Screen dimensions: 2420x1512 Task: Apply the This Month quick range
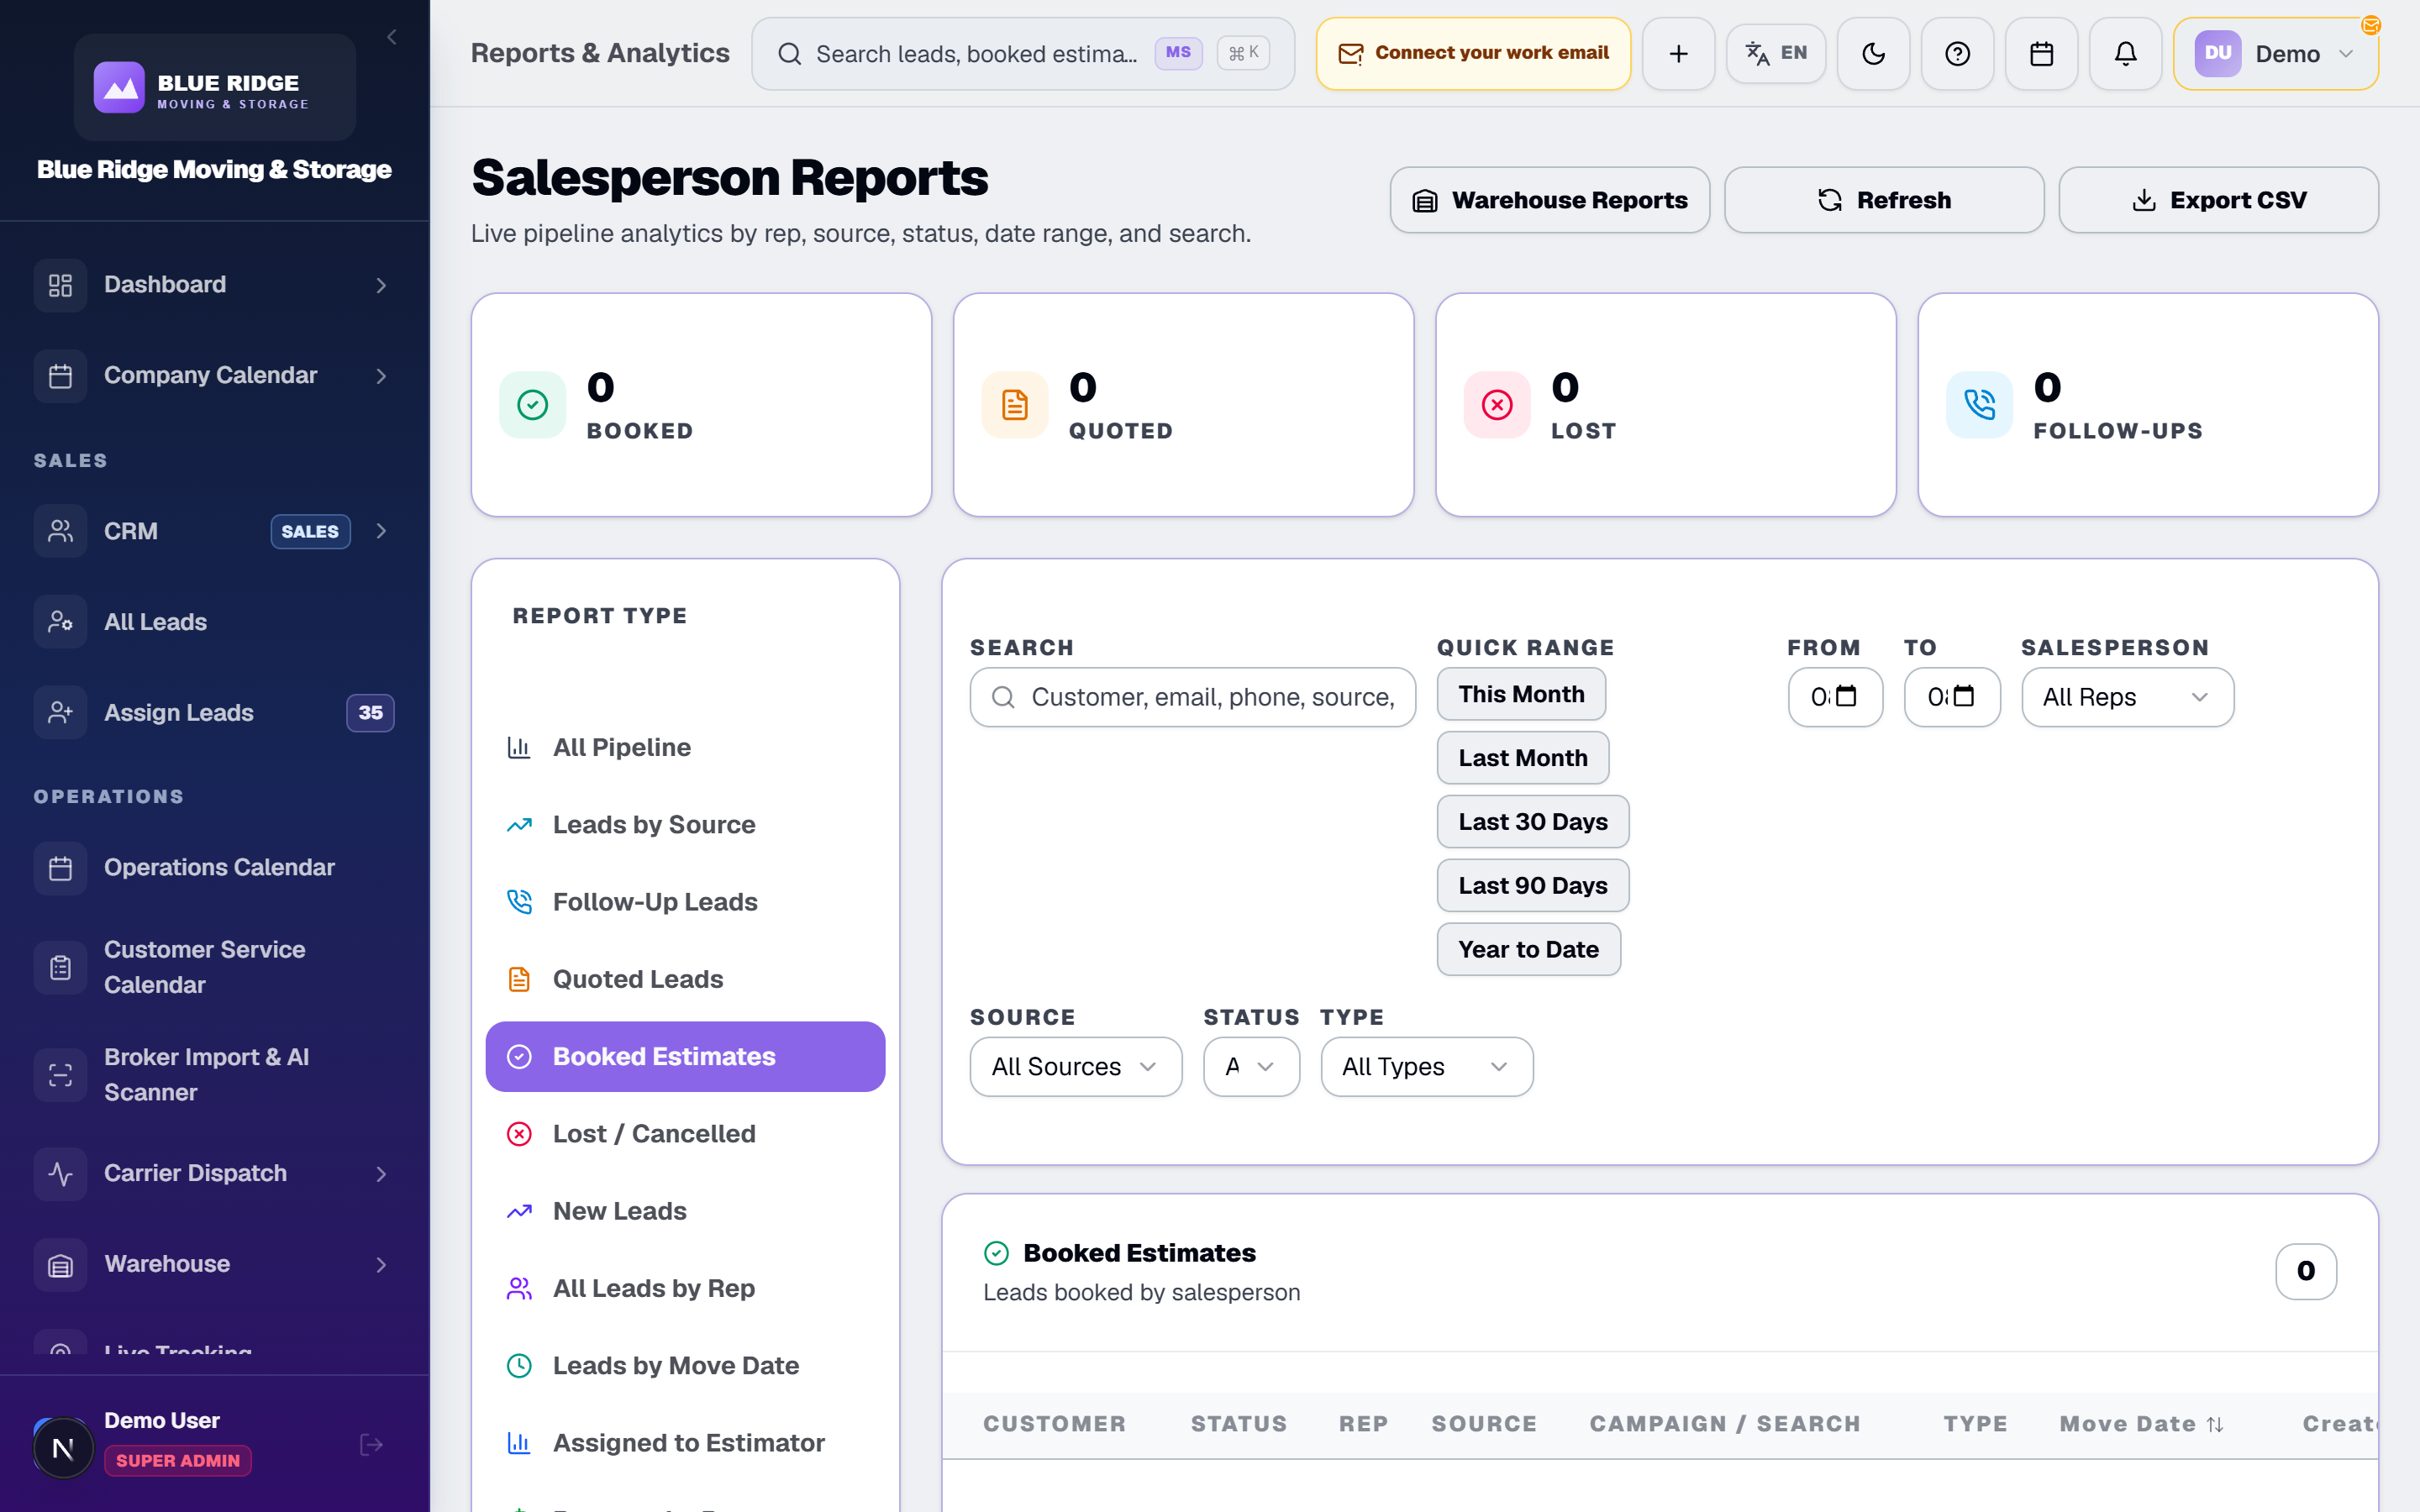click(x=1521, y=694)
